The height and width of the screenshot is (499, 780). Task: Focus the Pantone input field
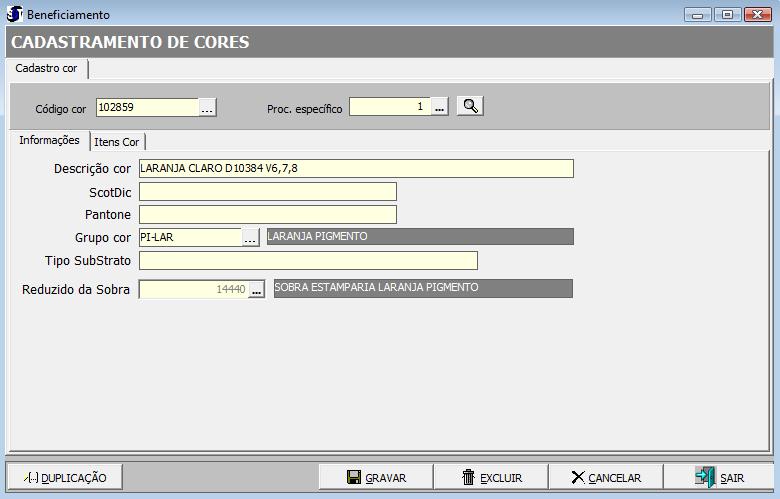click(x=267, y=214)
